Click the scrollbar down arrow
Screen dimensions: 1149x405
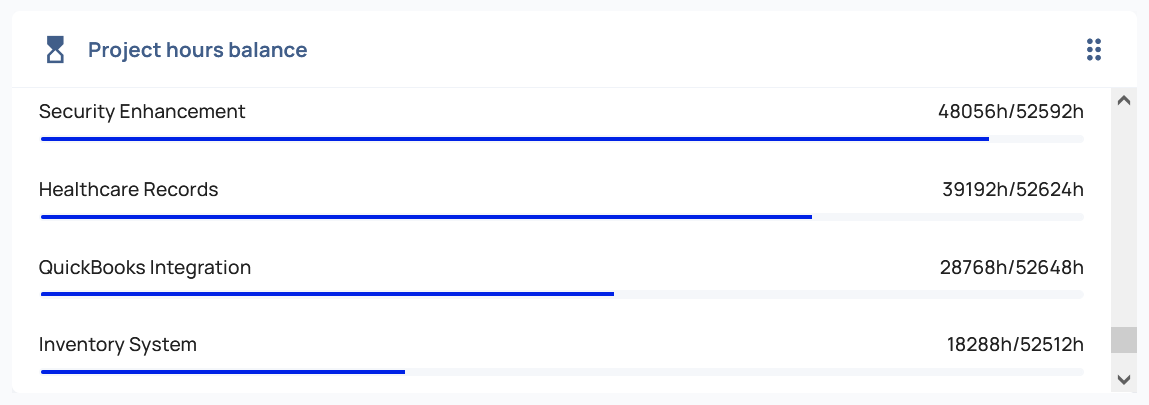point(1123,379)
